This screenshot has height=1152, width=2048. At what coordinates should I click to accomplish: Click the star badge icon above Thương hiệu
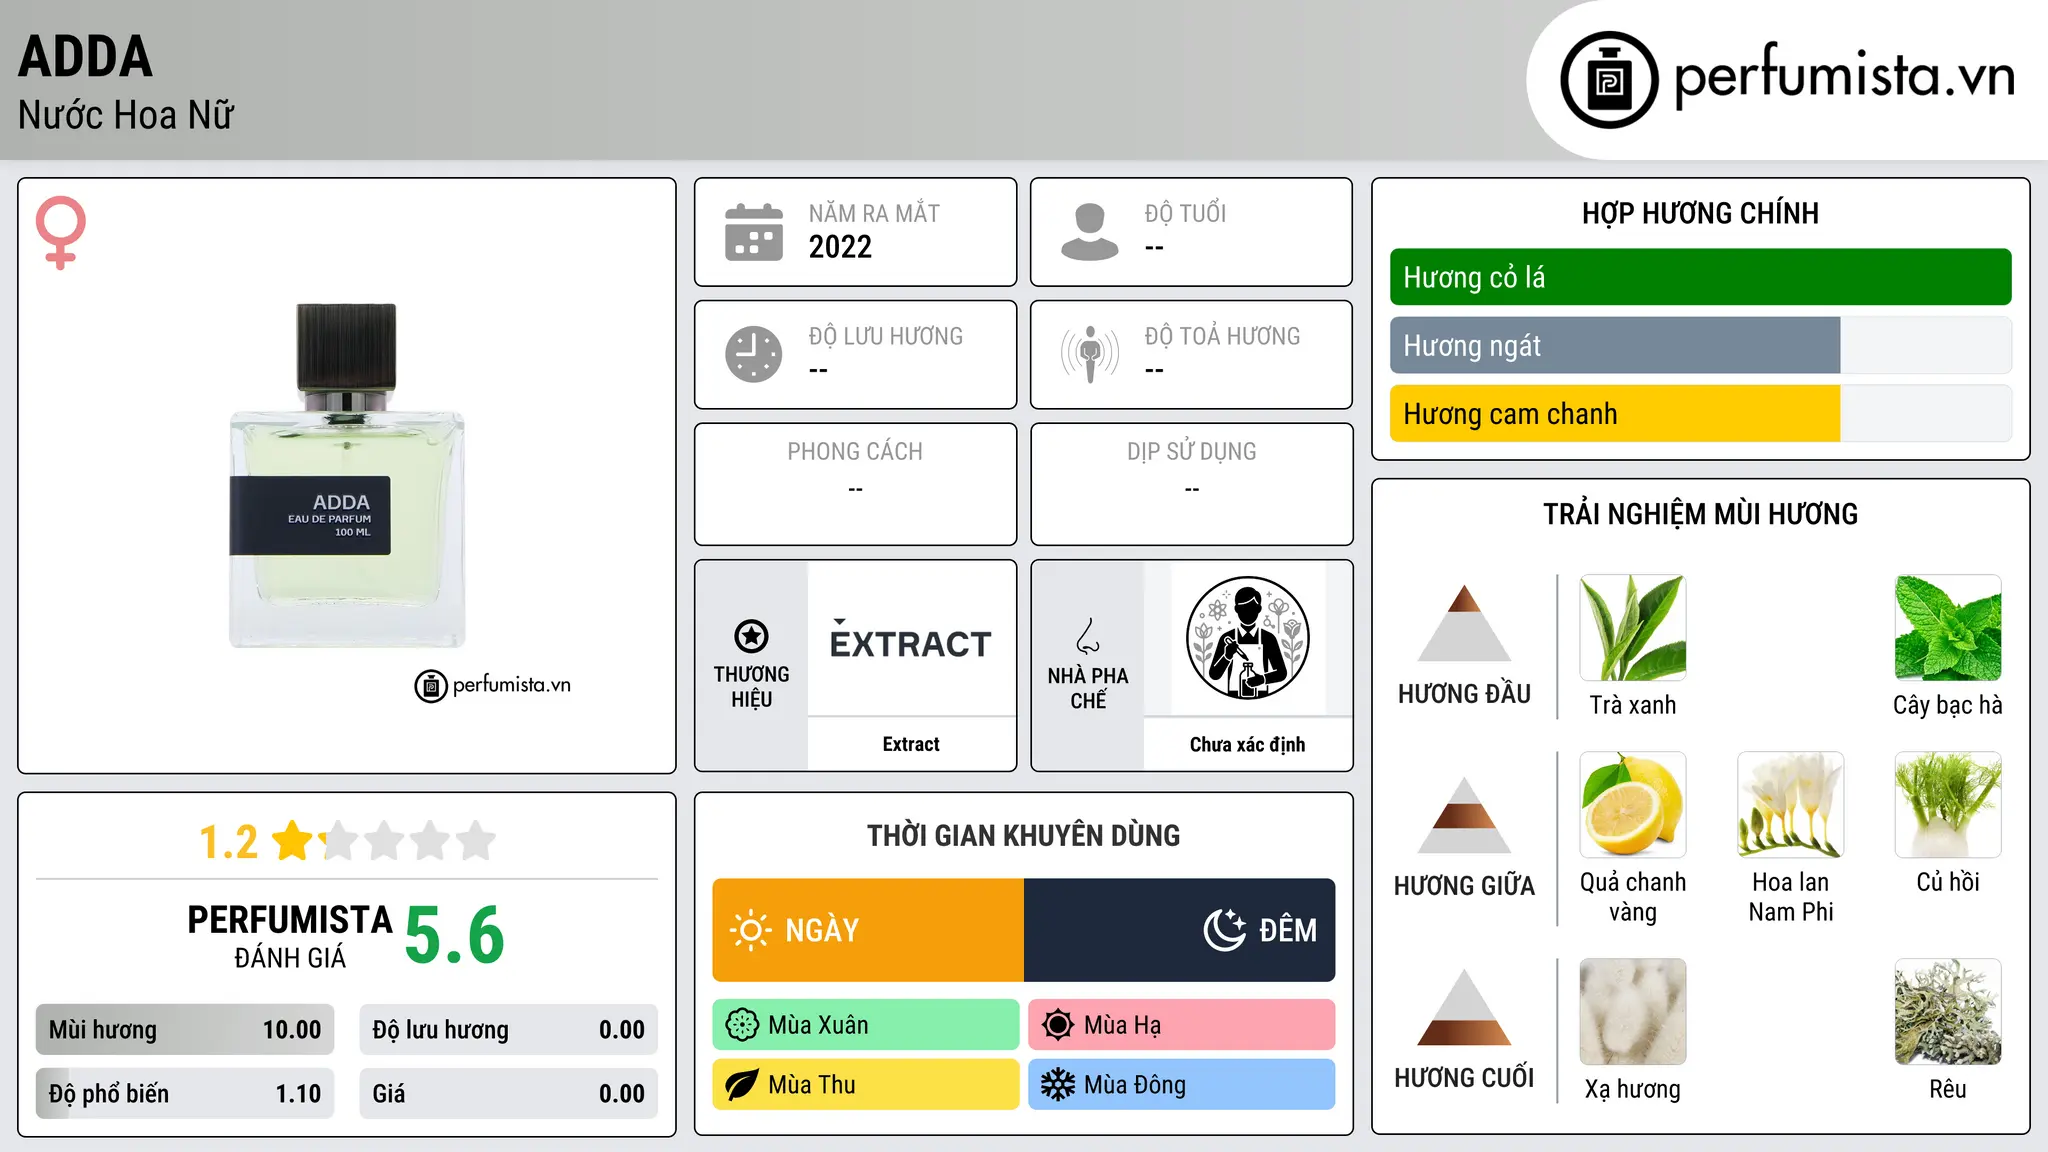point(751,636)
